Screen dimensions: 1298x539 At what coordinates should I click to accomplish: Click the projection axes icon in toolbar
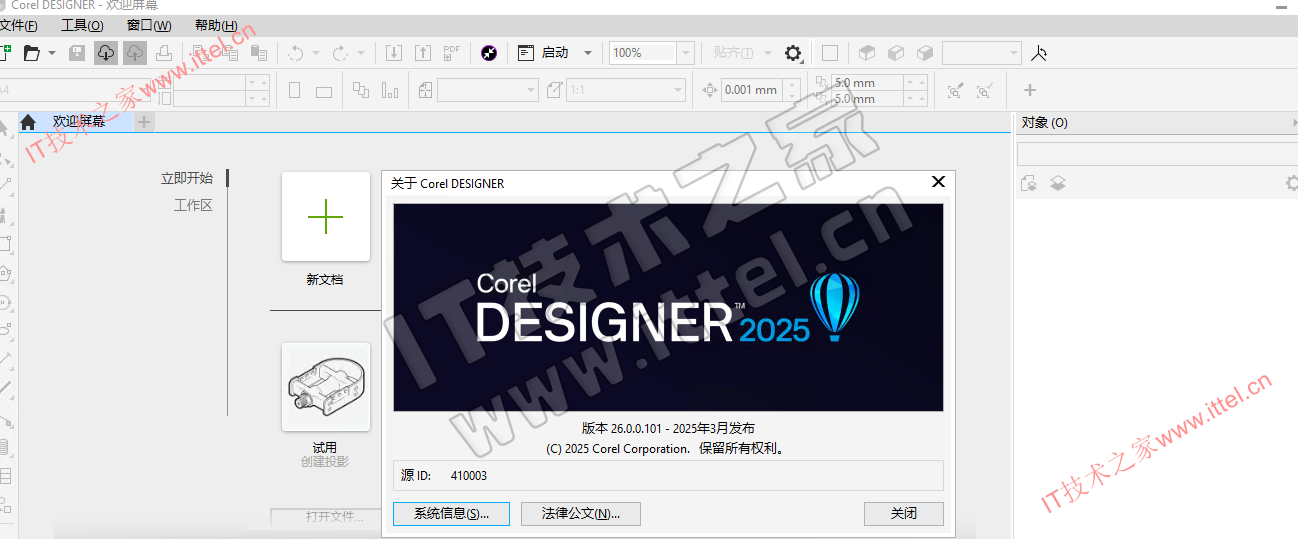[x=1039, y=53]
